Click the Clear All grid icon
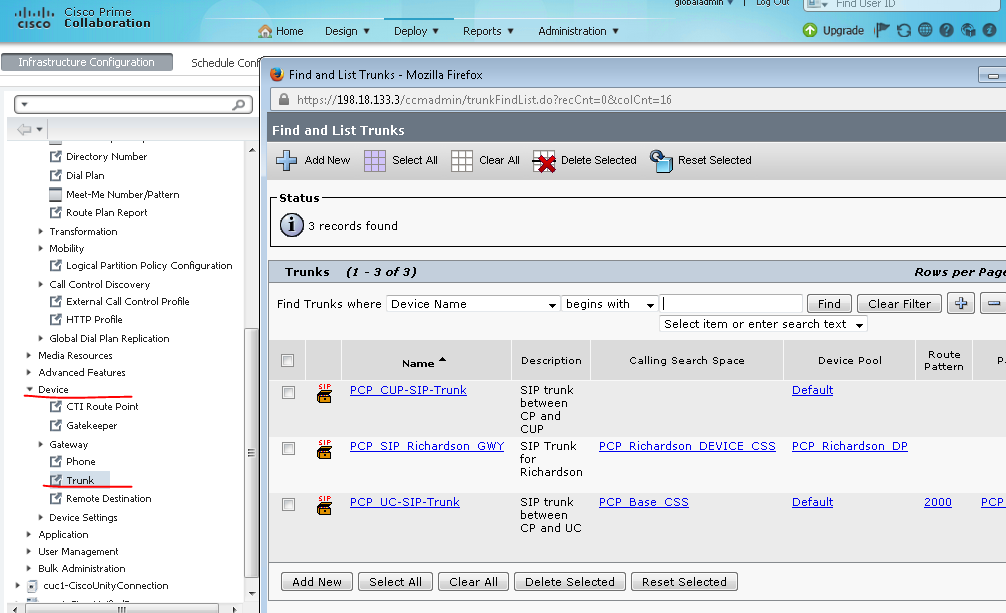Screen dimensions: 1006x613 [461, 160]
